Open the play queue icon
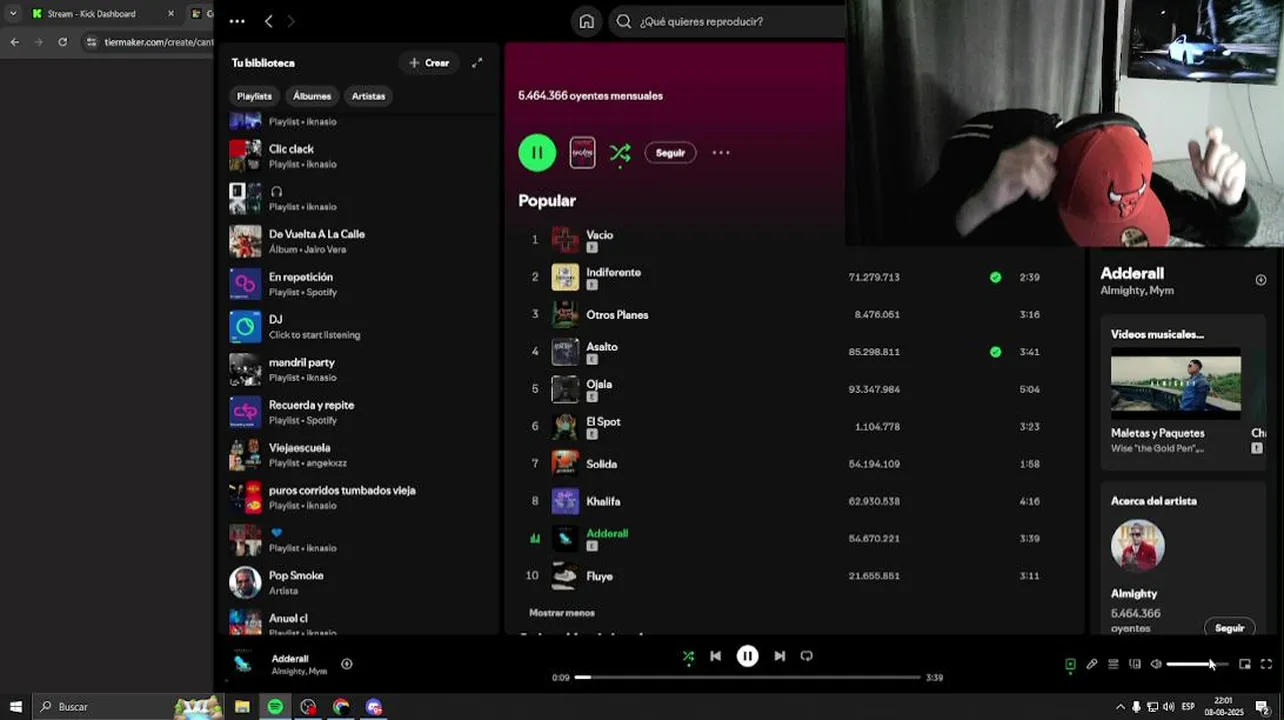 tap(1113, 664)
